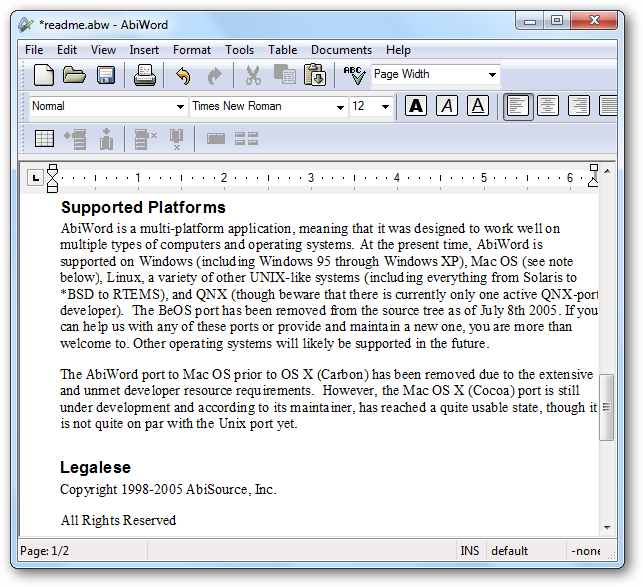Run the ABC spell check
Viewport: 643px width, 587px height.
pyautogui.click(x=354, y=75)
